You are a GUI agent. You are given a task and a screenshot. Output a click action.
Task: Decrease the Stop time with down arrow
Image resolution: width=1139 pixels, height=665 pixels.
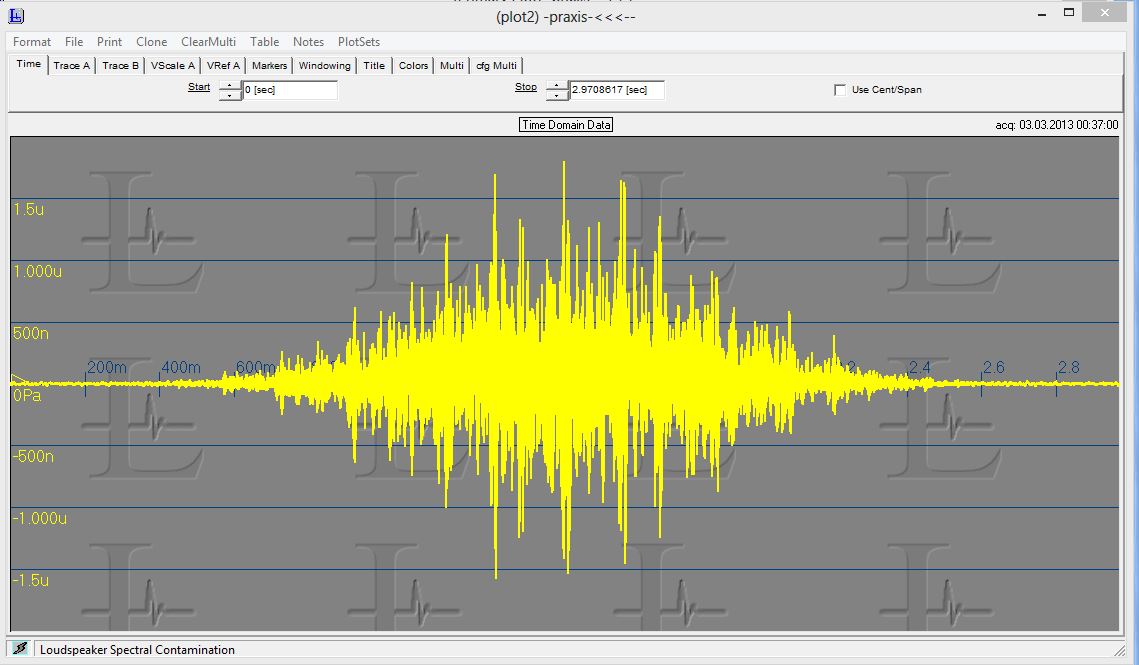coord(556,95)
